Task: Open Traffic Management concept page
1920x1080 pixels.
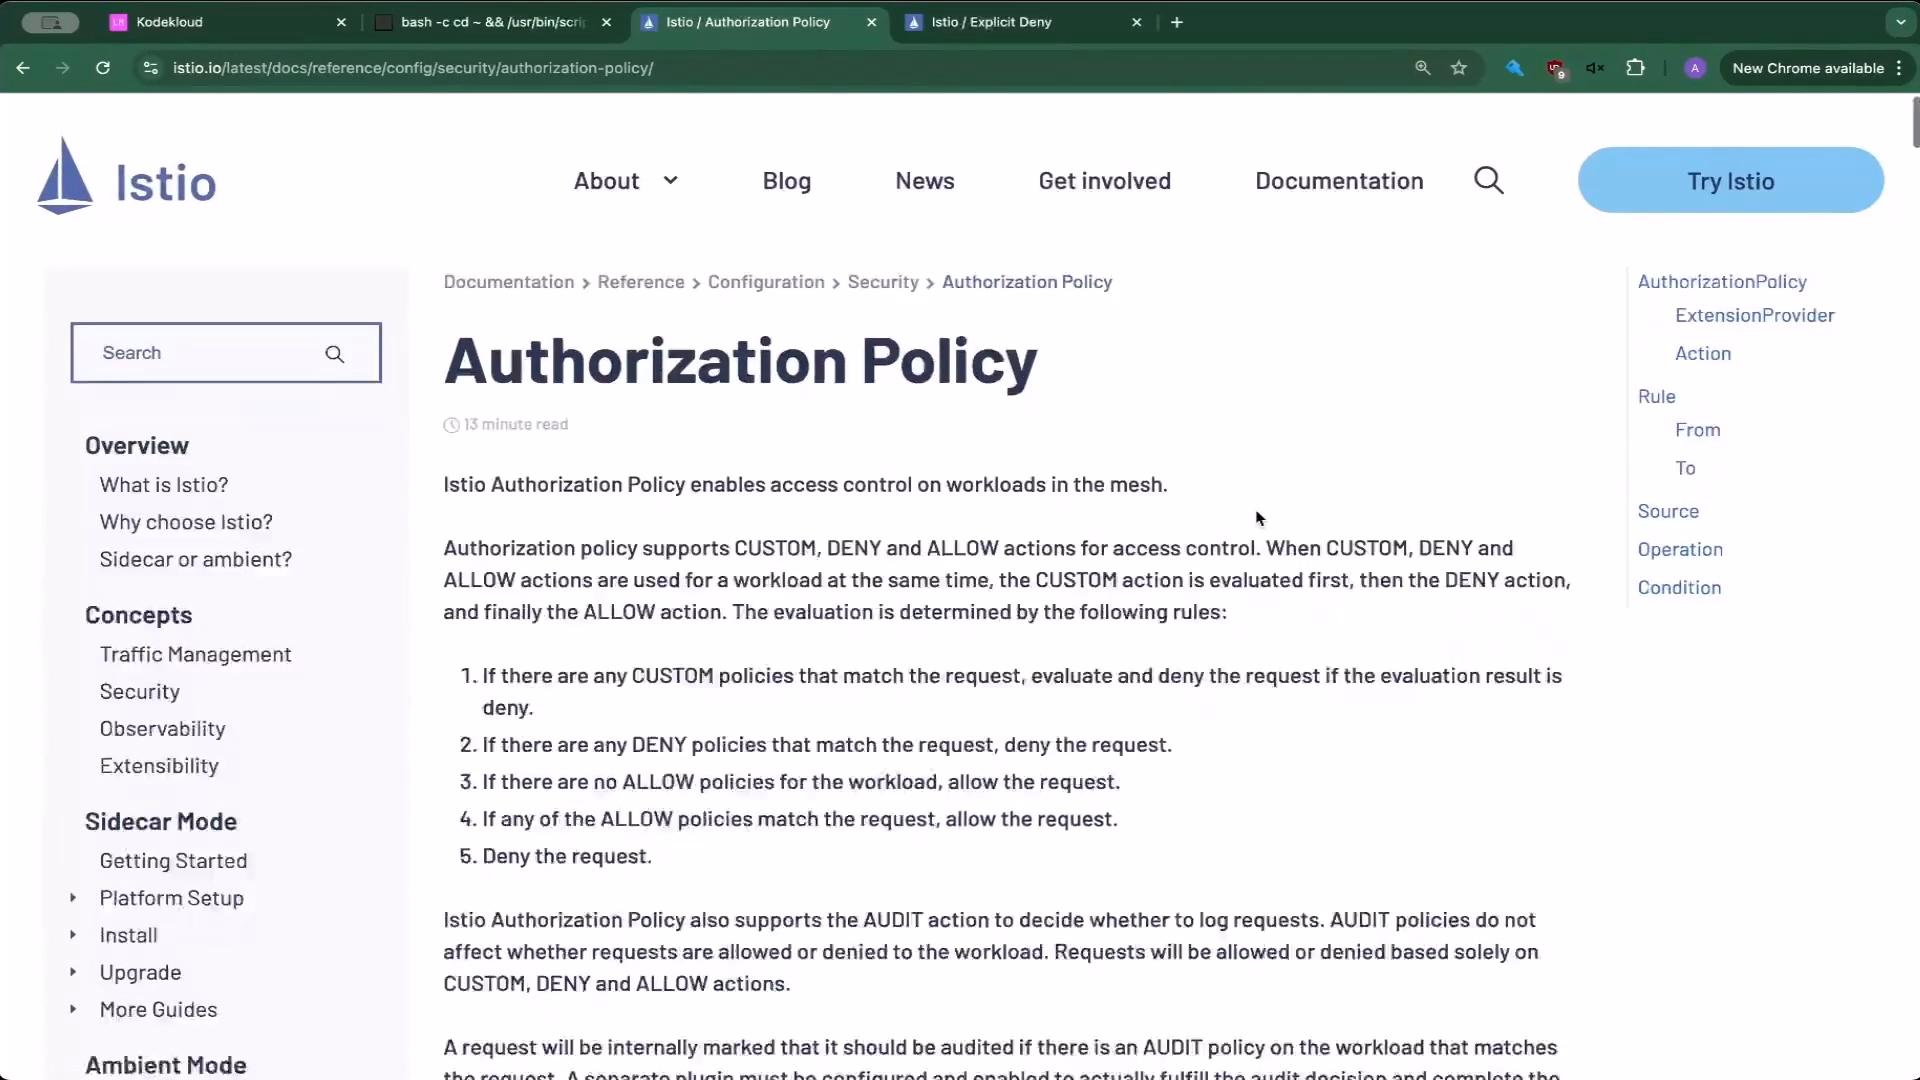Action: pos(195,654)
